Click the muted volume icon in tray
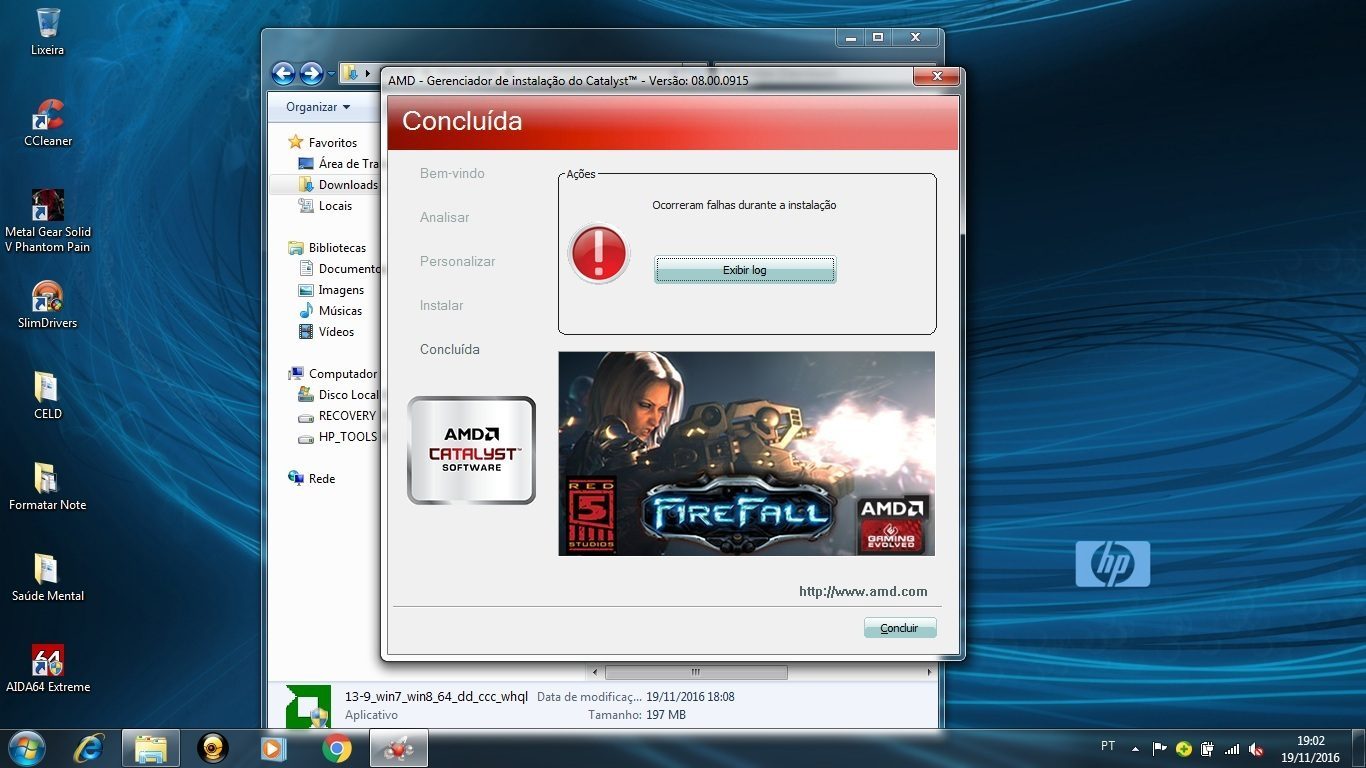Viewport: 1366px width, 768px height. (1257, 749)
